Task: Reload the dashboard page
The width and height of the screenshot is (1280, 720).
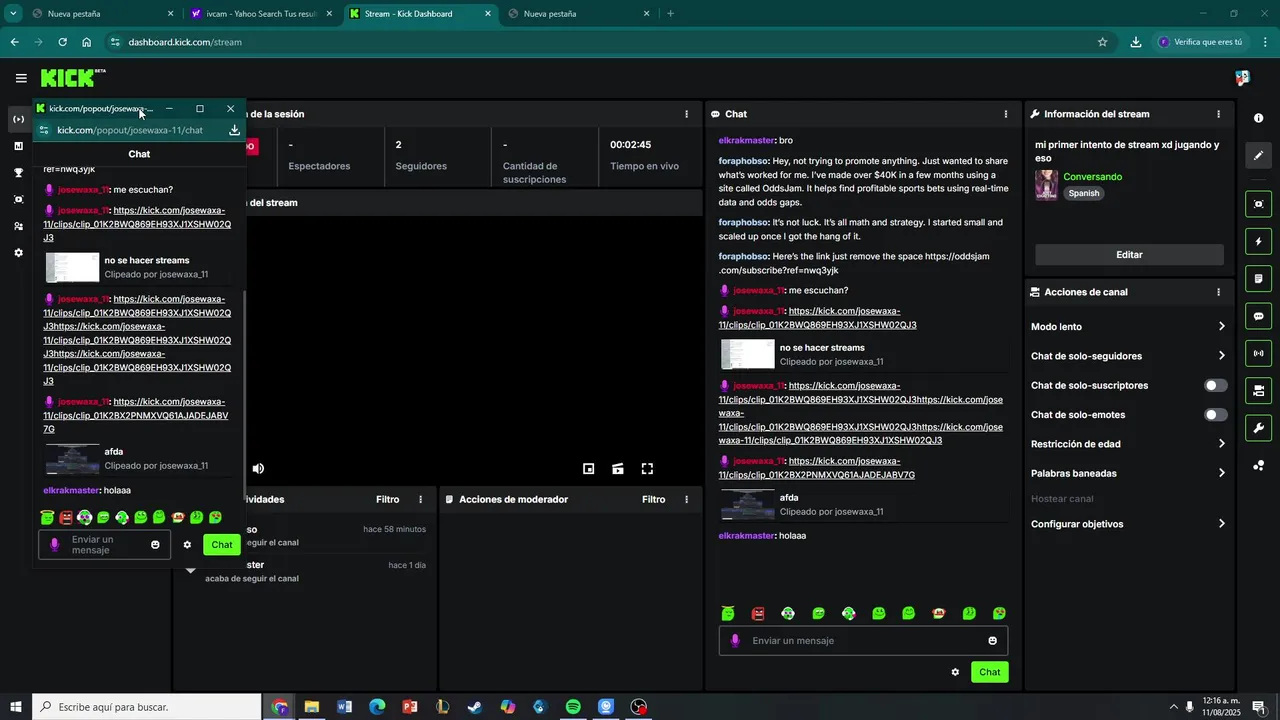Action: pyautogui.click(x=62, y=42)
